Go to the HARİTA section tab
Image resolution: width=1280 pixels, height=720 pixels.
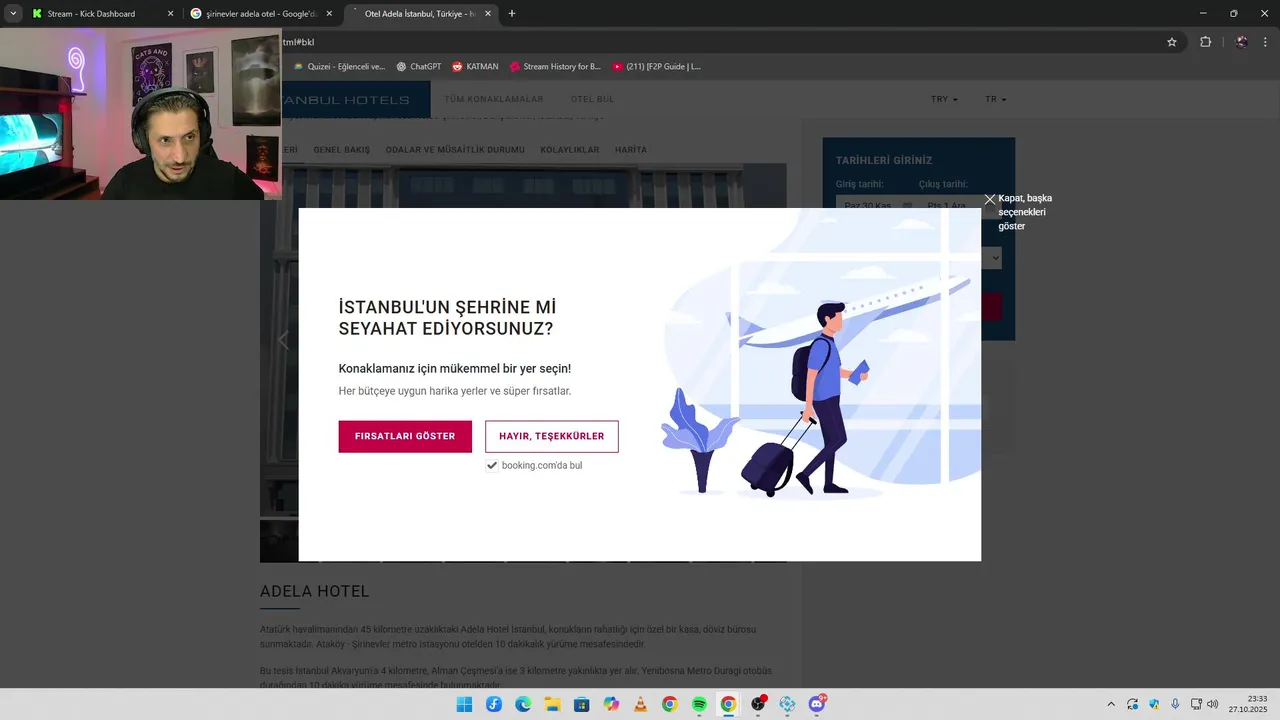[631, 150]
